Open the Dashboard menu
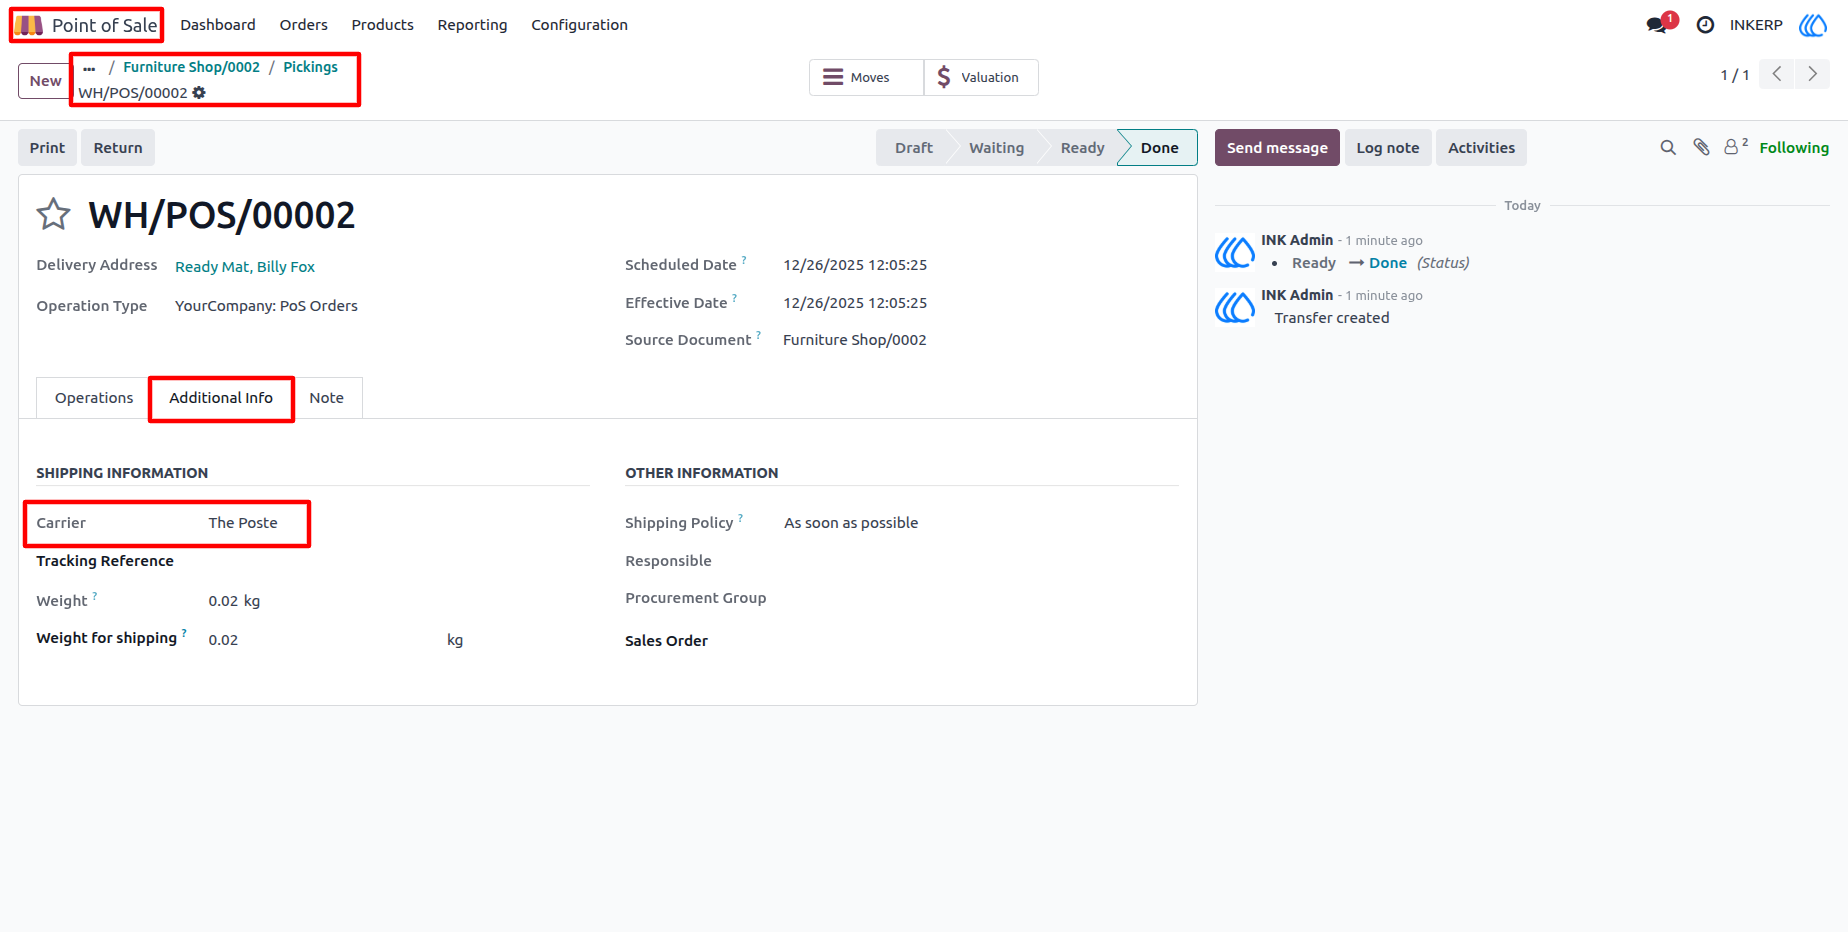Image resolution: width=1848 pixels, height=932 pixels. 218,25
